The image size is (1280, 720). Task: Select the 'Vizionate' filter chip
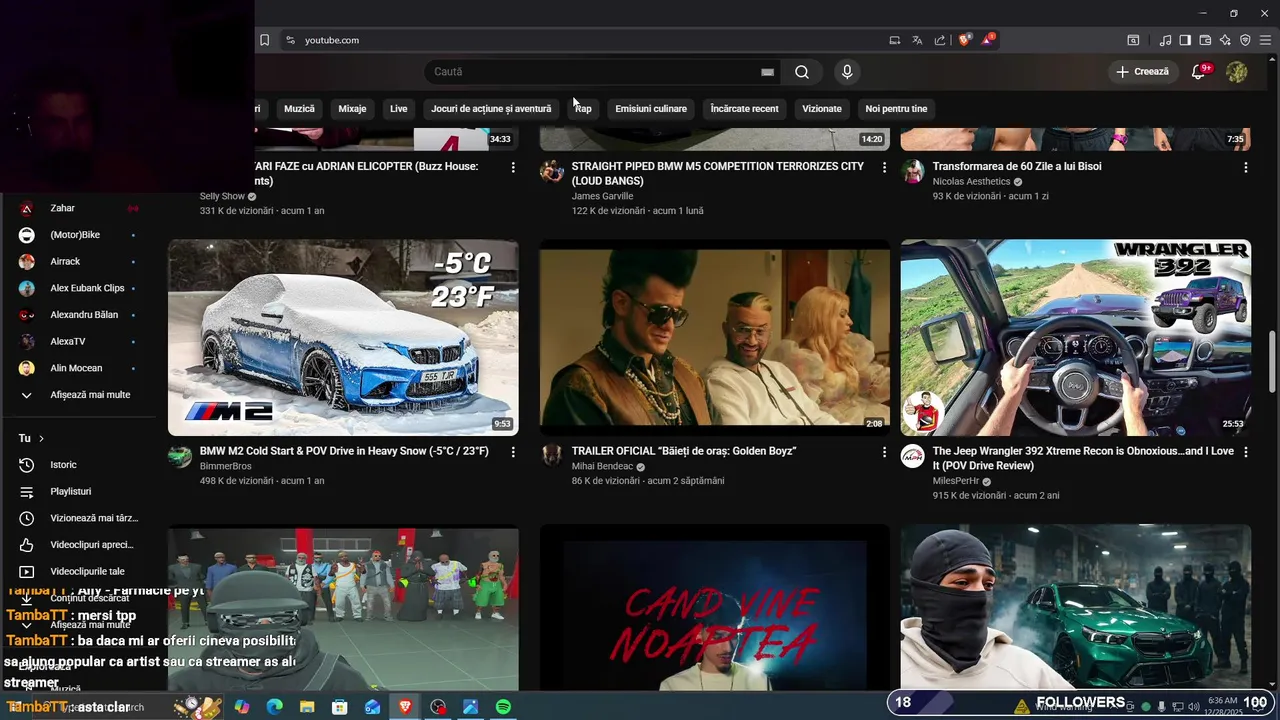(x=822, y=109)
